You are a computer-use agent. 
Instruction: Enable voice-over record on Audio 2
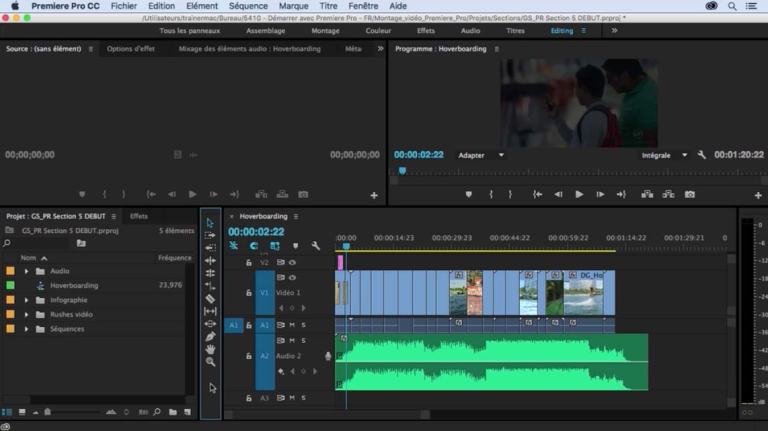328,356
